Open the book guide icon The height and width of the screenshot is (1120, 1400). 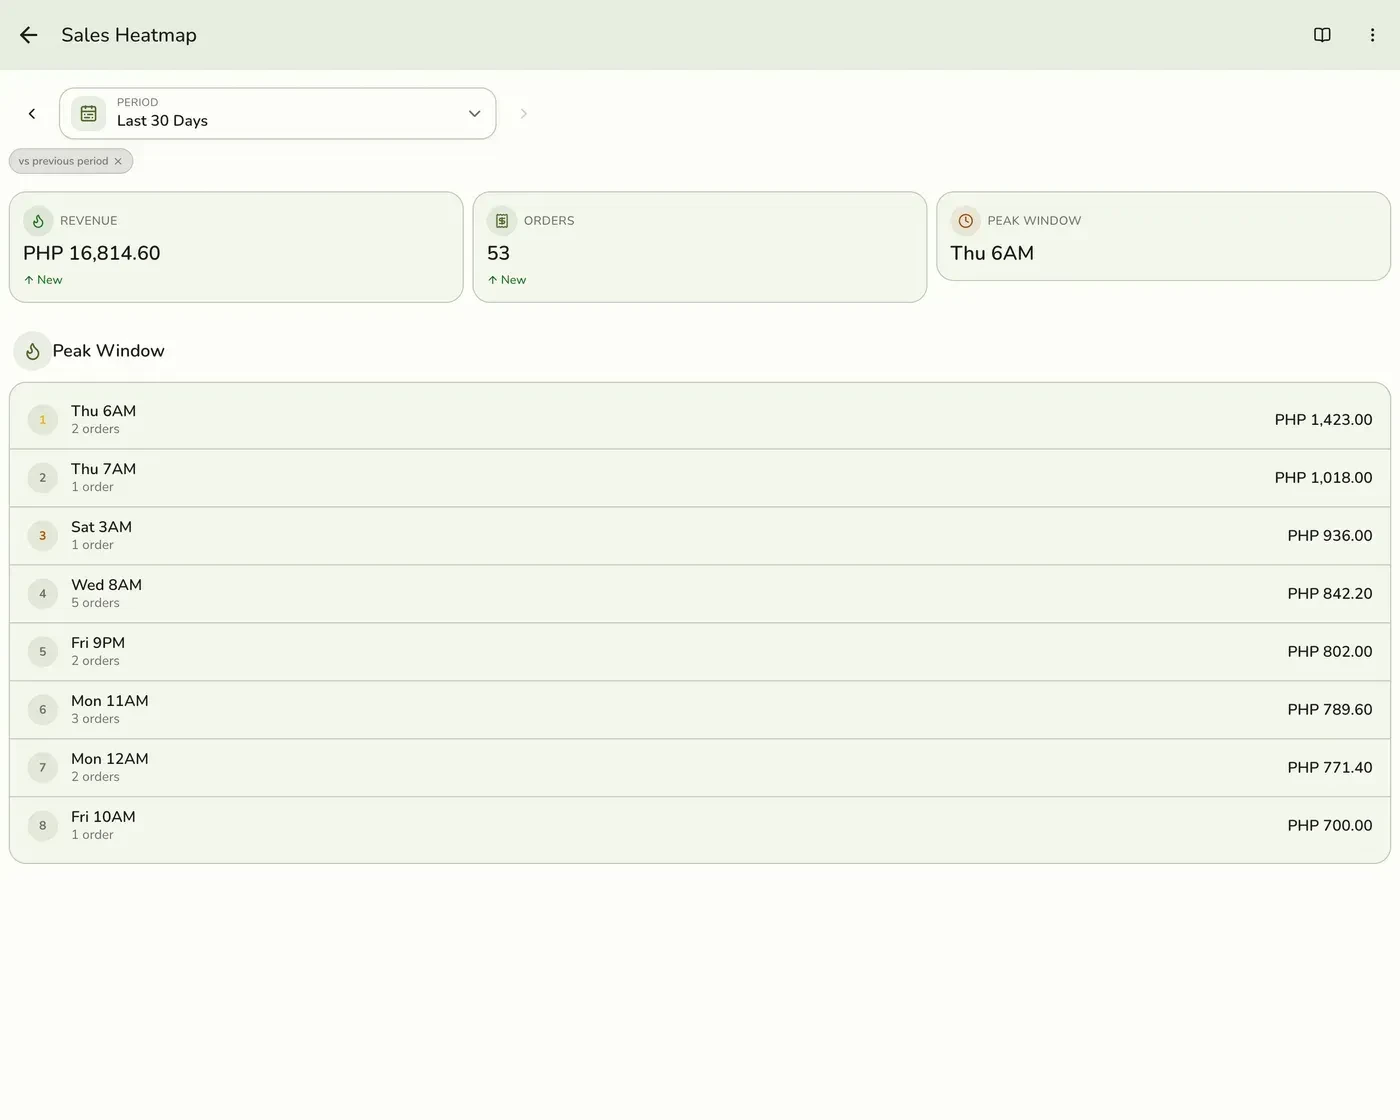click(x=1322, y=35)
